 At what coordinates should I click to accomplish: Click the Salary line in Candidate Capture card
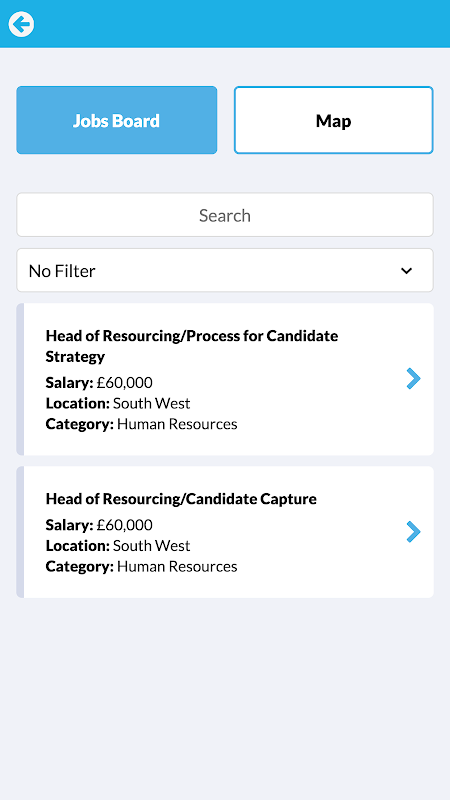(99, 525)
